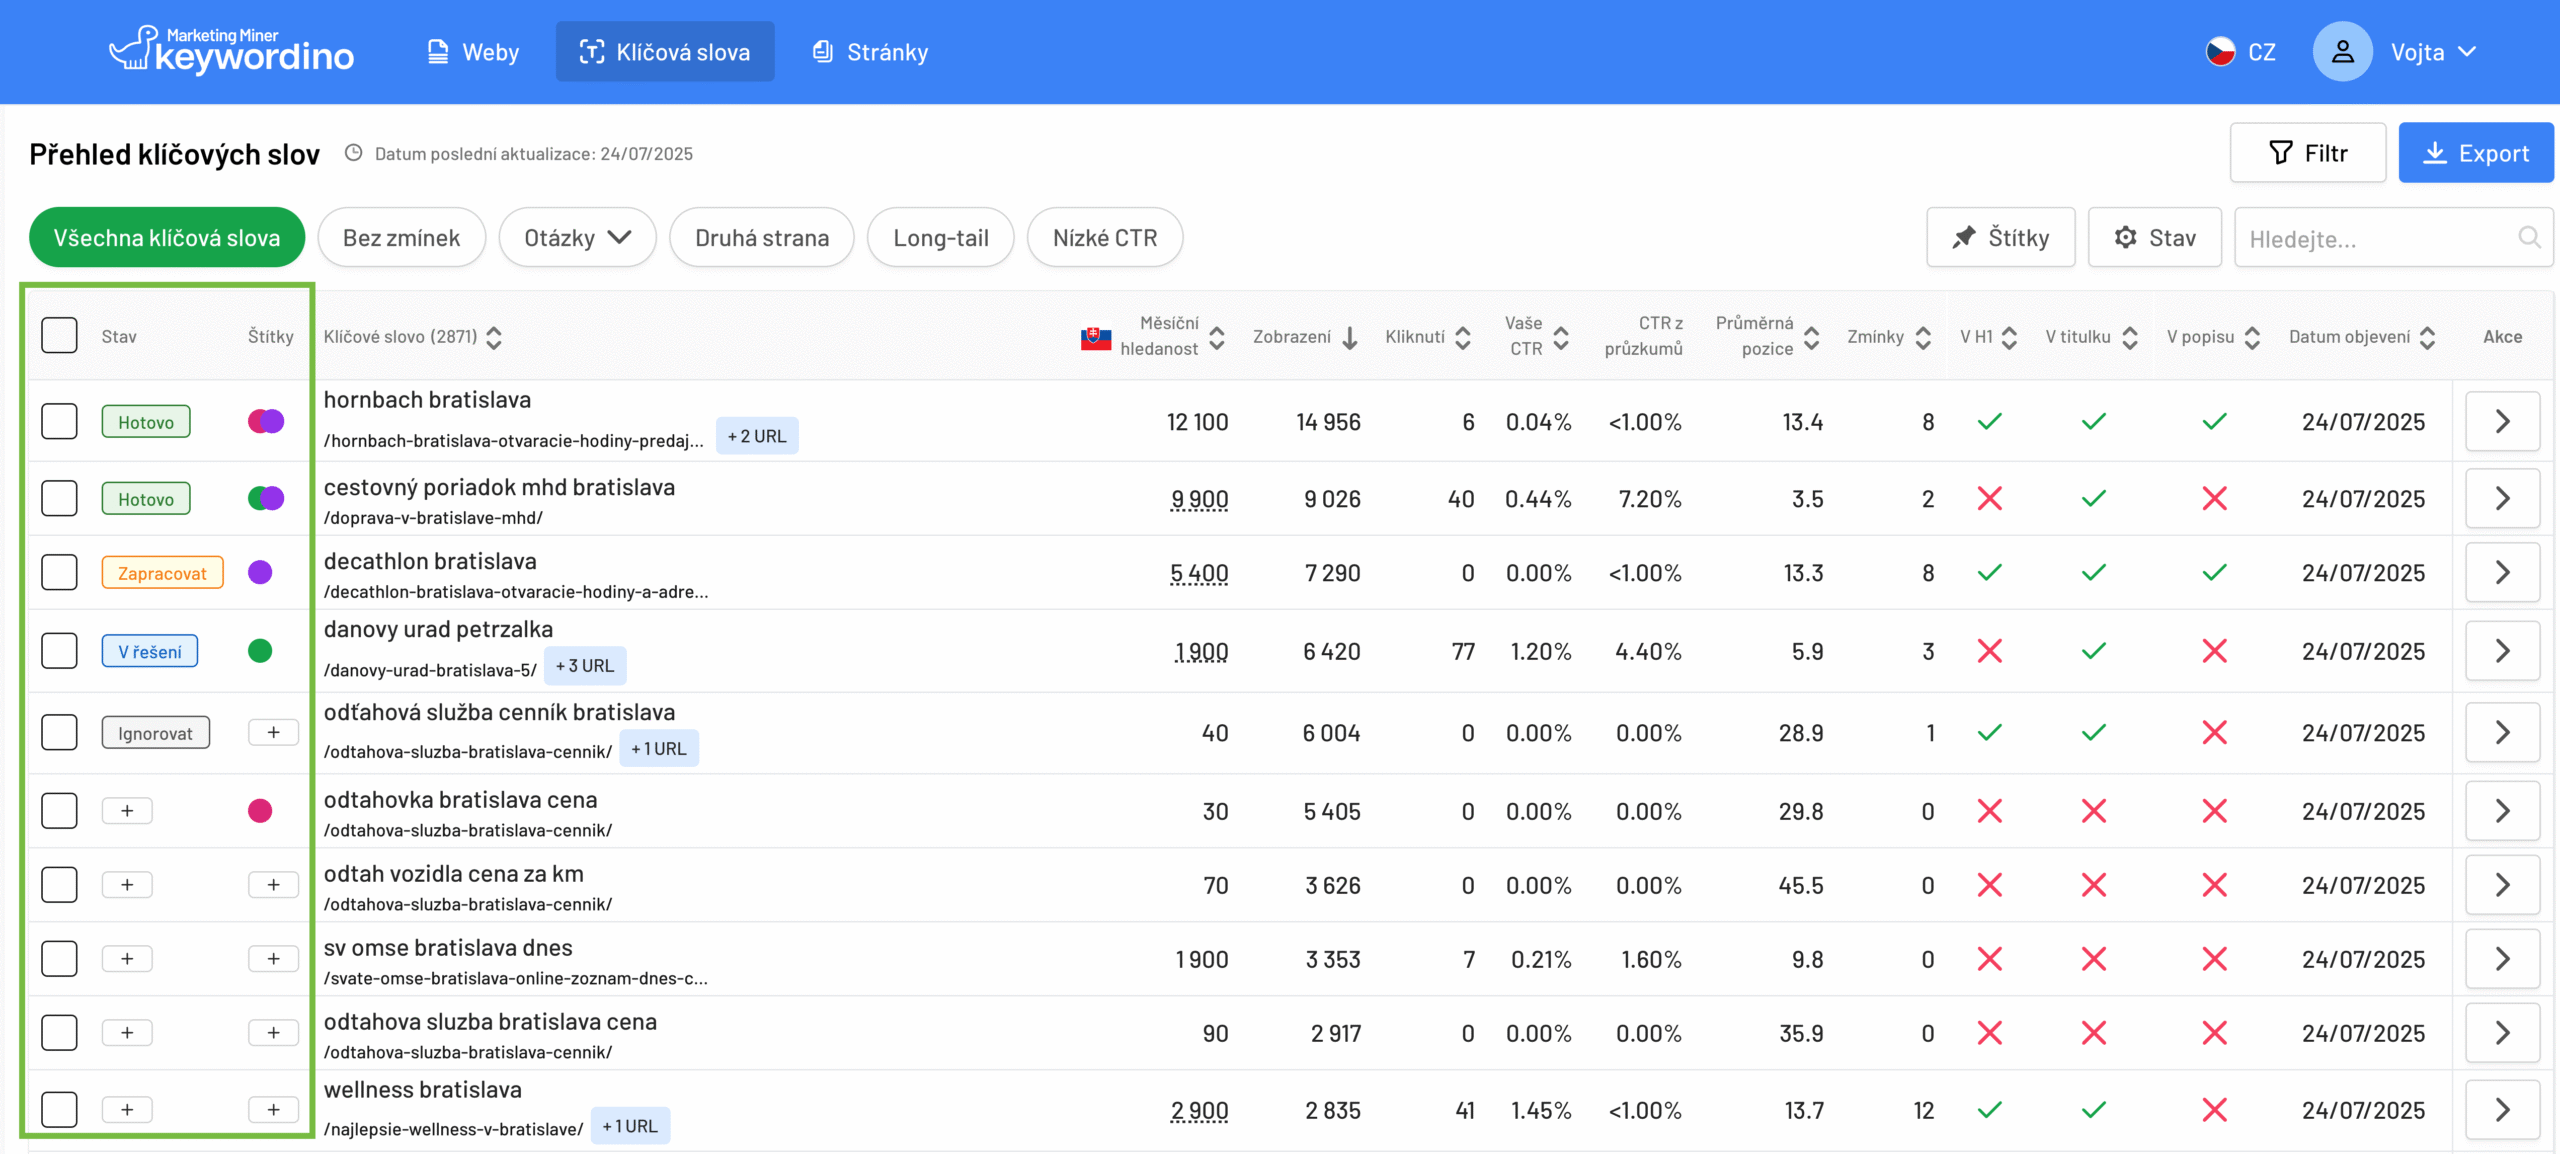Click the Stav settings button
Image resolution: width=2560 pixels, height=1154 pixels.
2154,237
